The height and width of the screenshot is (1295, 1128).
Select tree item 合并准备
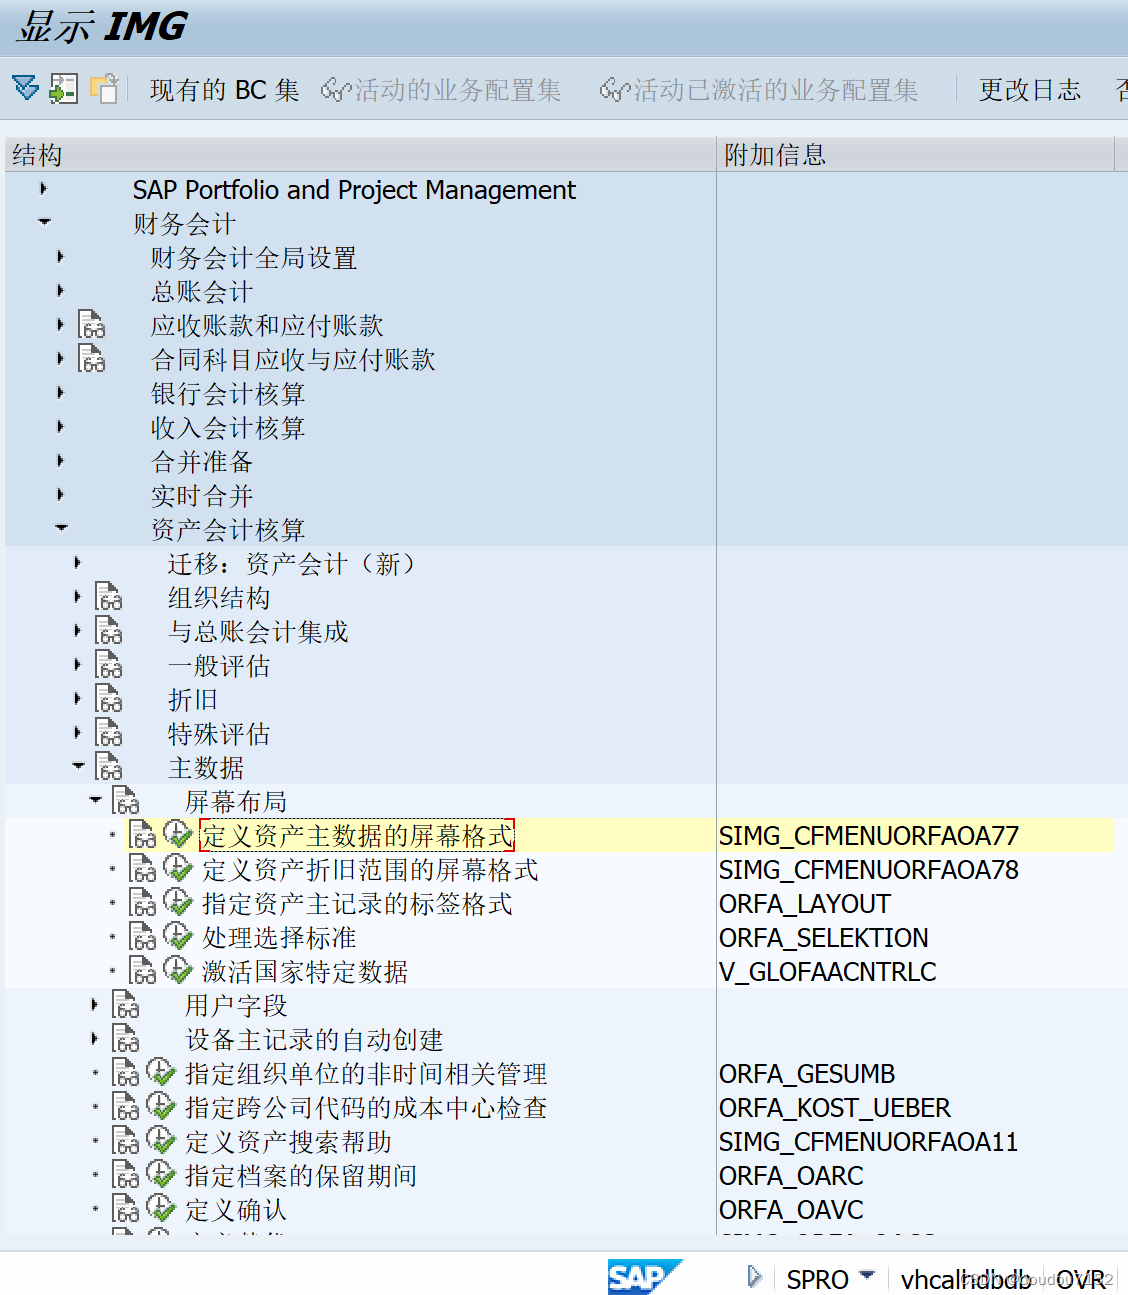(202, 461)
